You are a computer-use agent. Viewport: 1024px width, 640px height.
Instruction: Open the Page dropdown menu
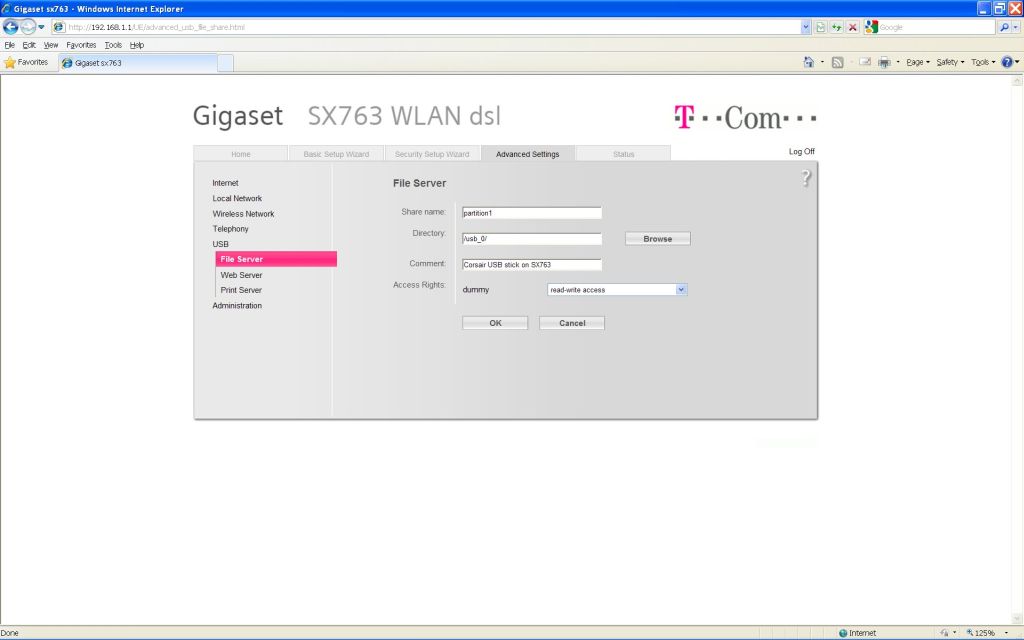click(918, 62)
